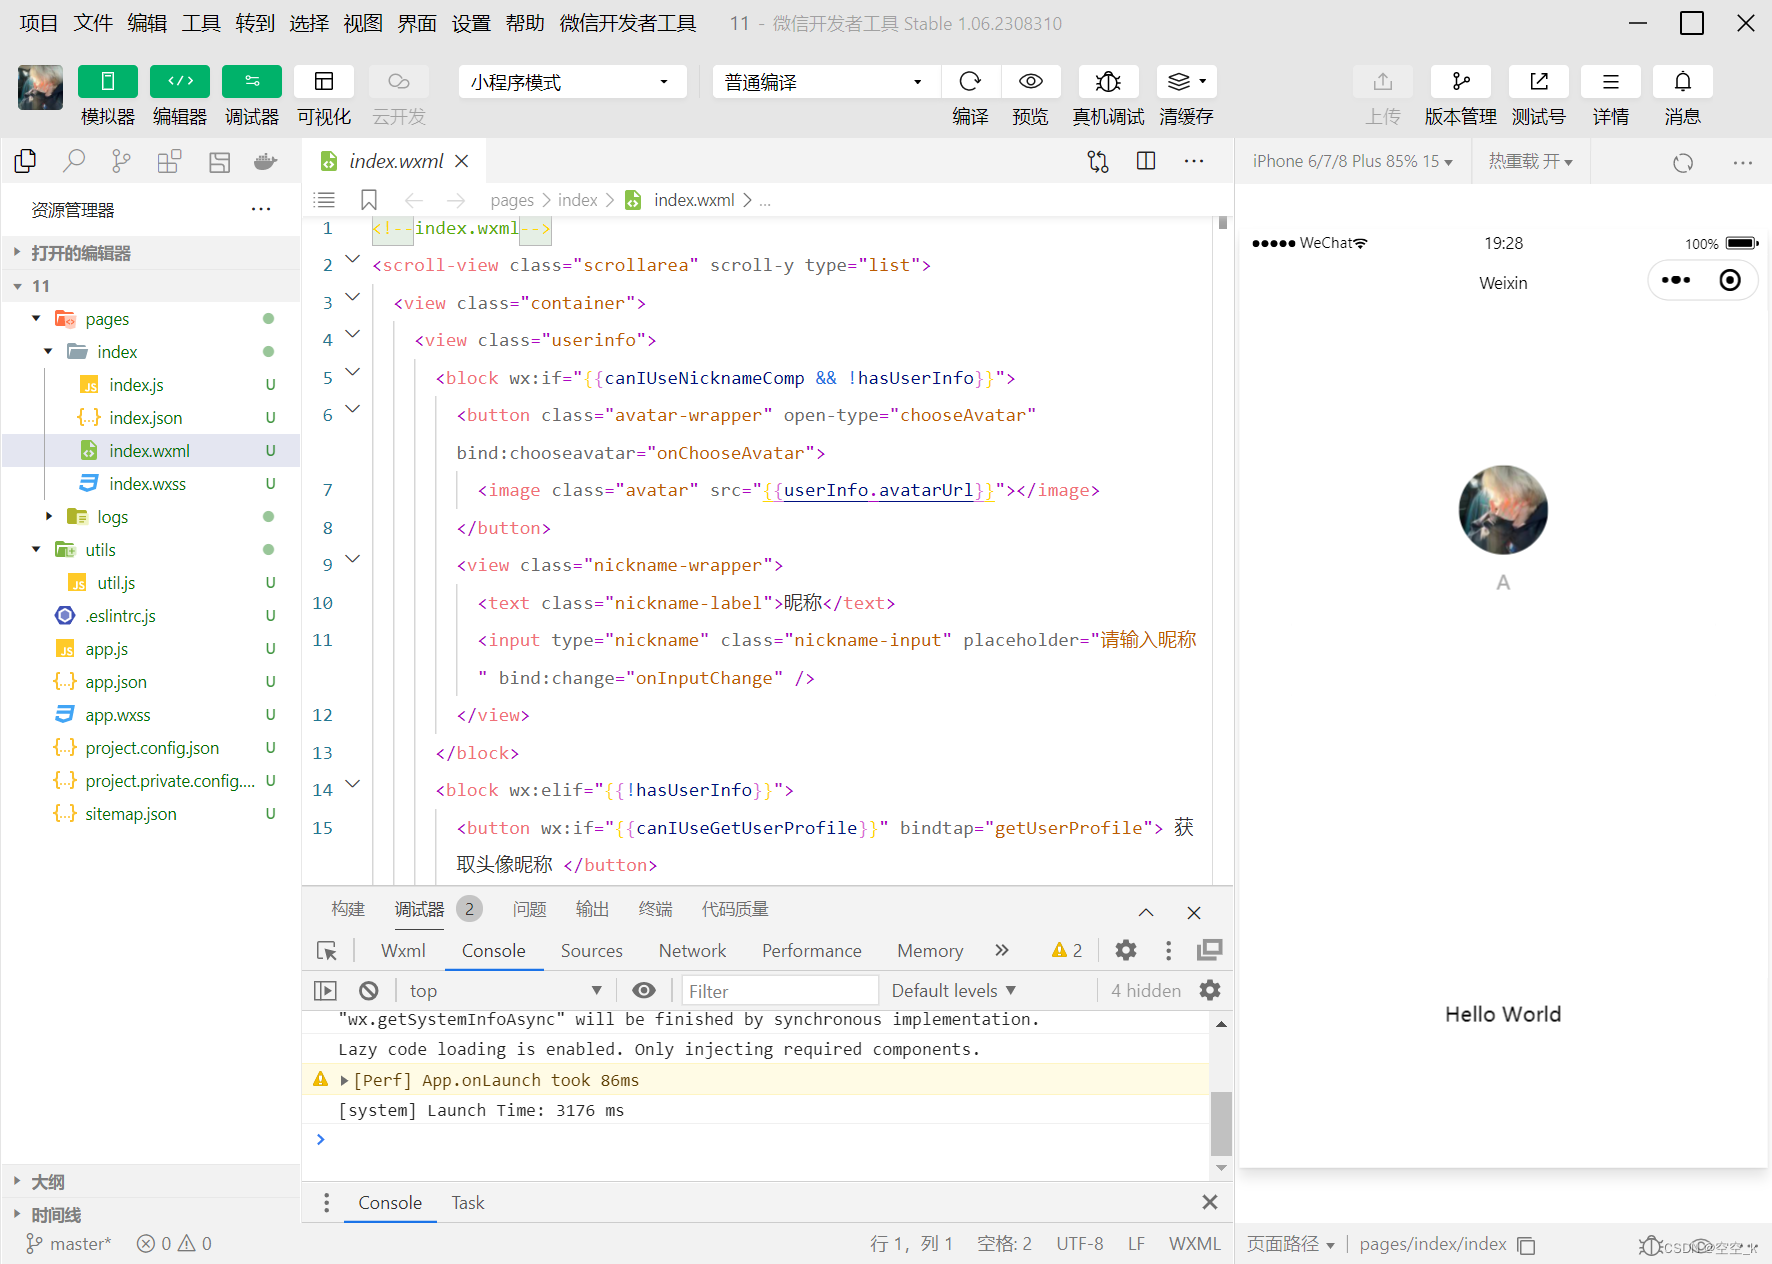Open the explorer files icon in sidebar

click(x=25, y=161)
